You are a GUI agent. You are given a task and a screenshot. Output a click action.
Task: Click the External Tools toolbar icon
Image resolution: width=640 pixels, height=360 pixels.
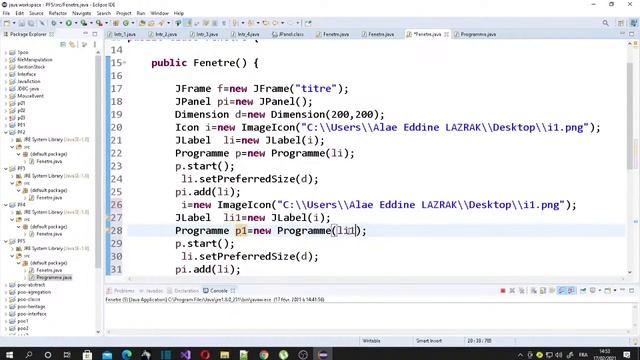coord(99,23)
